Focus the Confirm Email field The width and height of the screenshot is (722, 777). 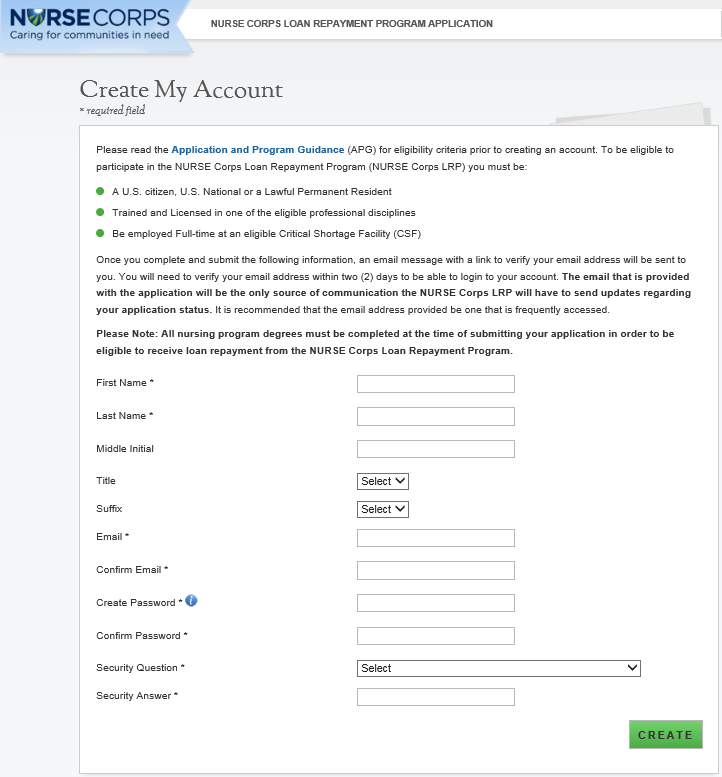(x=435, y=570)
